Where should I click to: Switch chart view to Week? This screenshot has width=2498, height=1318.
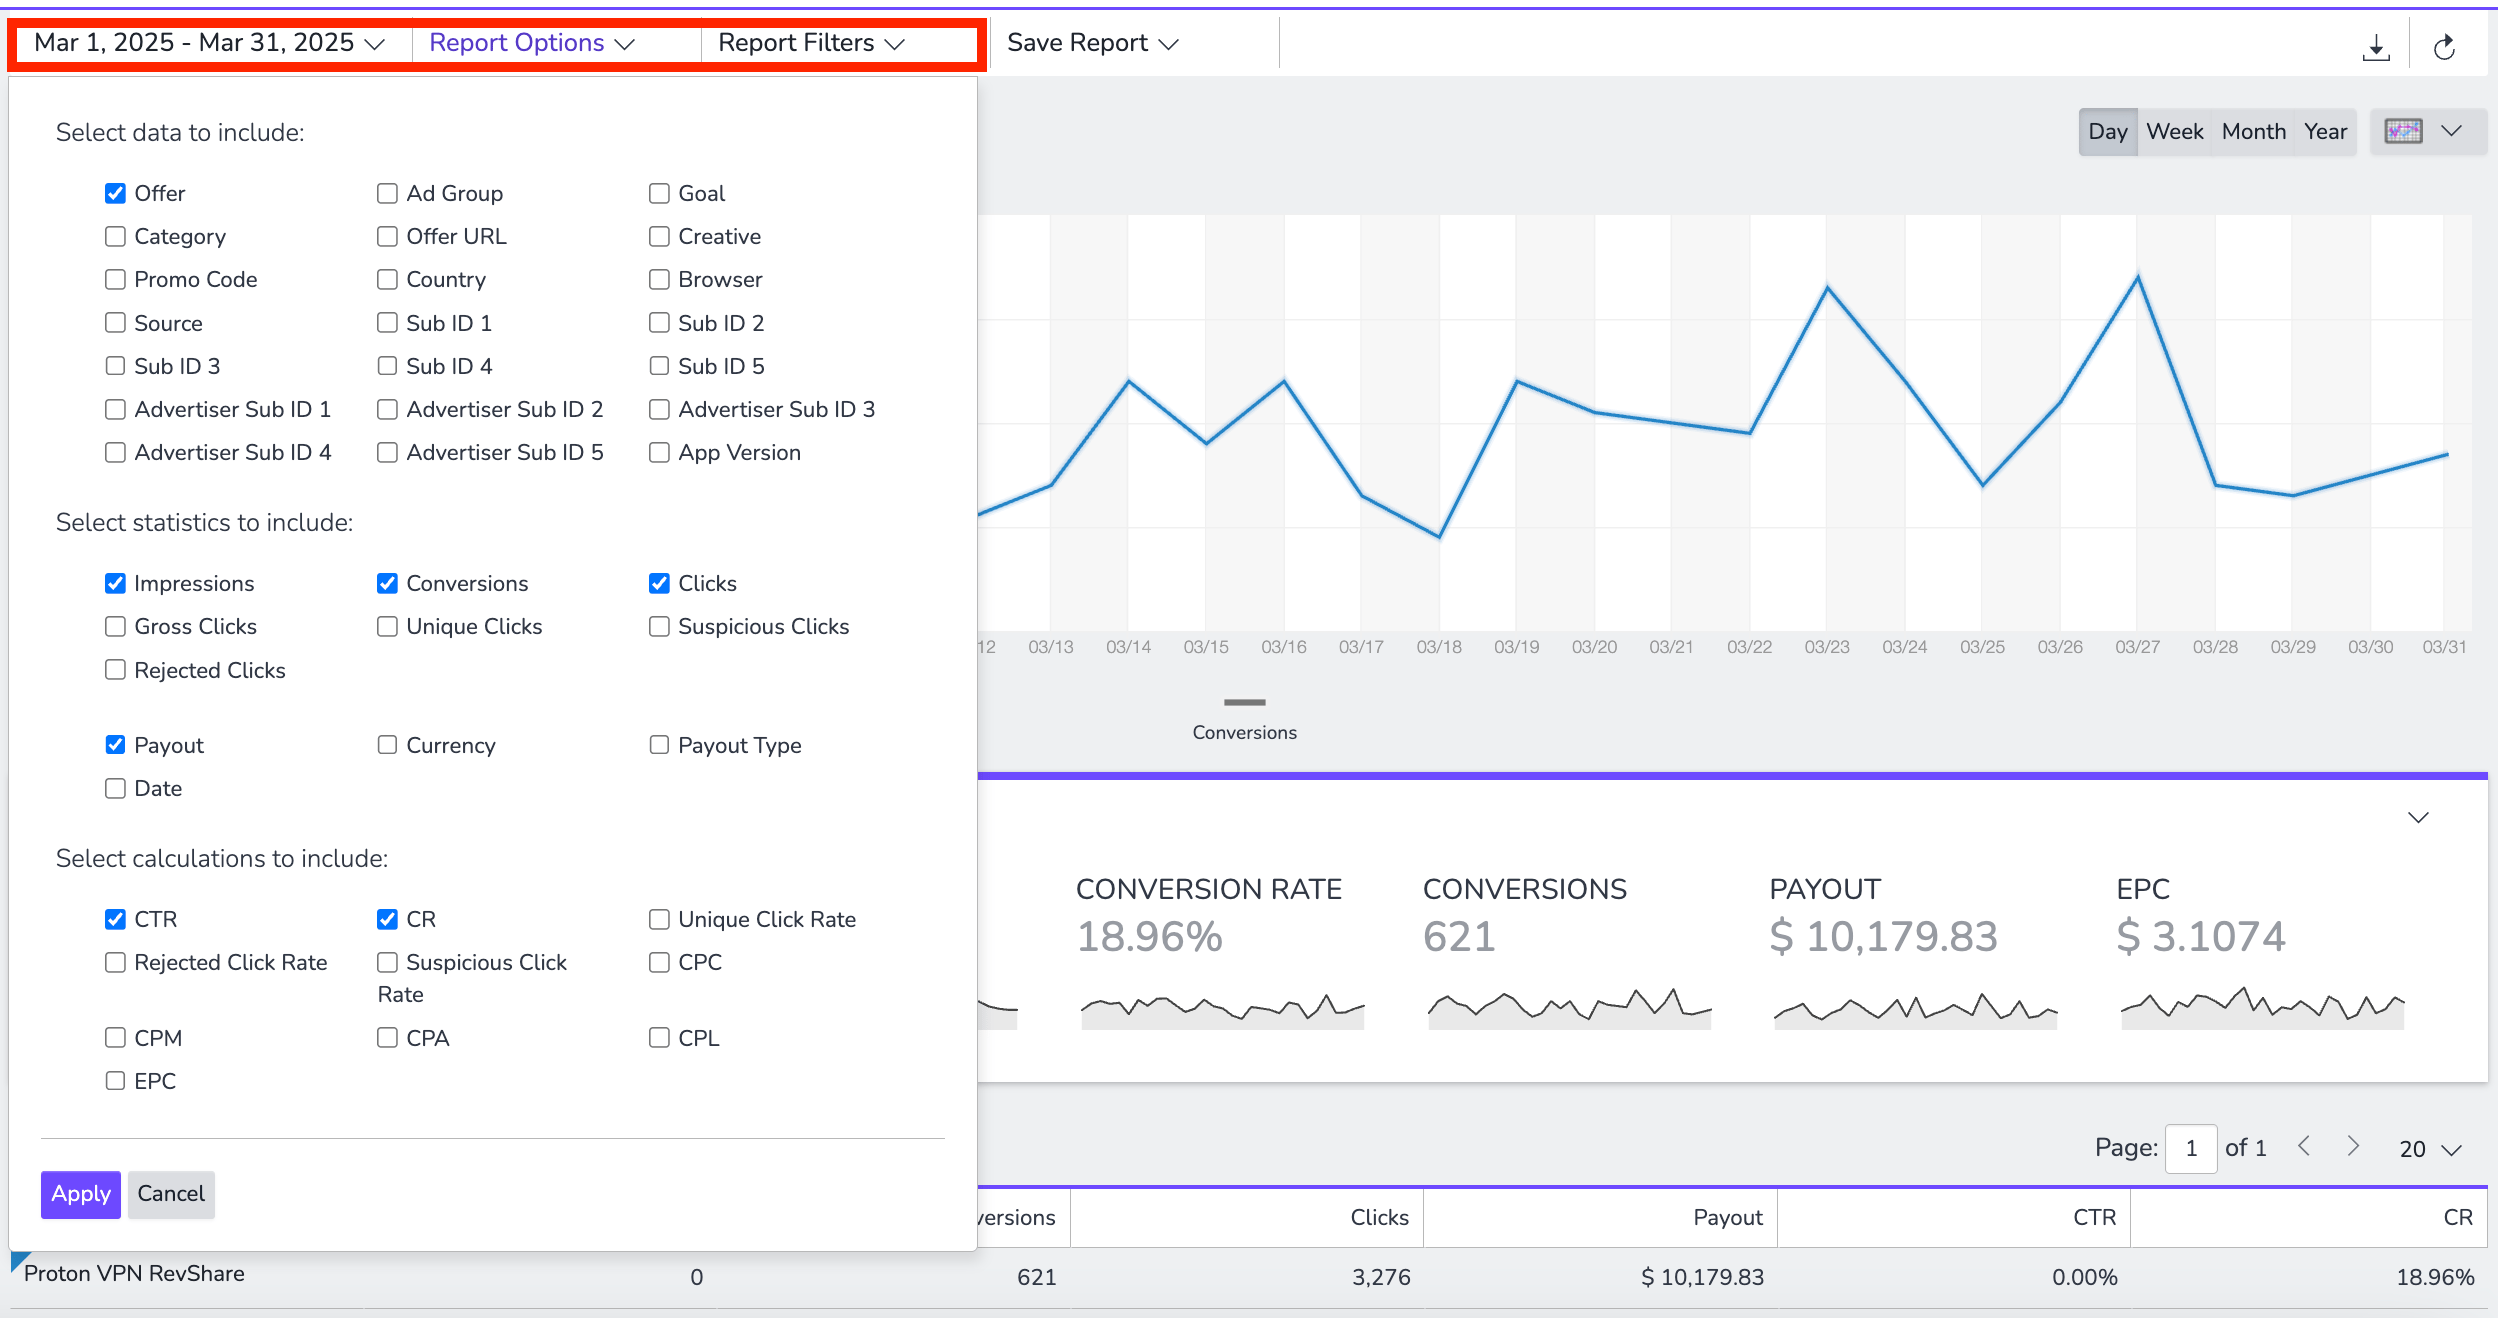click(x=2174, y=131)
